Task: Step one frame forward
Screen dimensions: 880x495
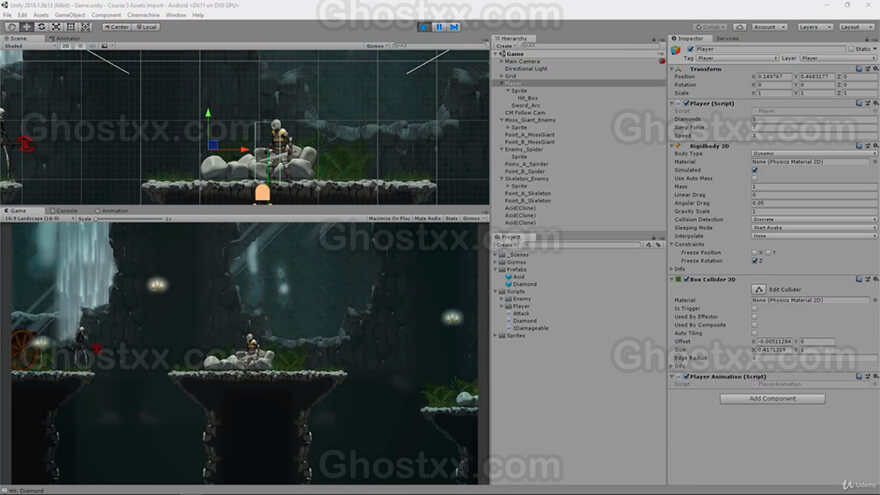Action: point(454,26)
